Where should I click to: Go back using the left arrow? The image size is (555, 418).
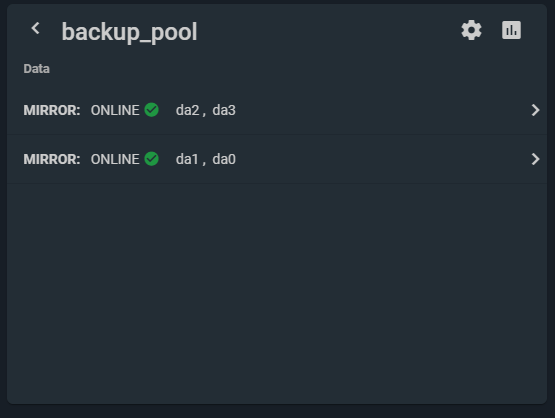pyautogui.click(x=35, y=28)
